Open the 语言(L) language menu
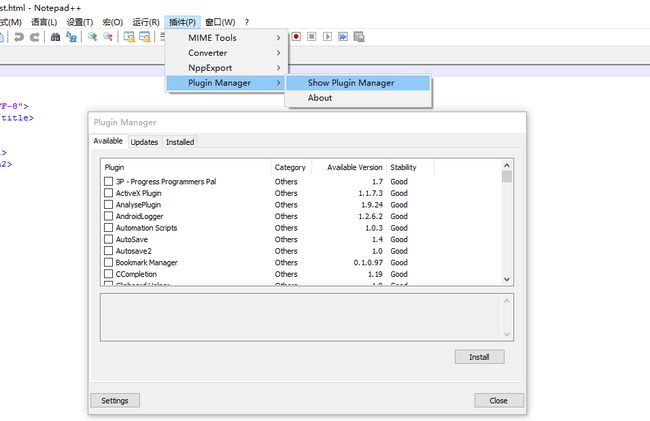 pos(44,22)
